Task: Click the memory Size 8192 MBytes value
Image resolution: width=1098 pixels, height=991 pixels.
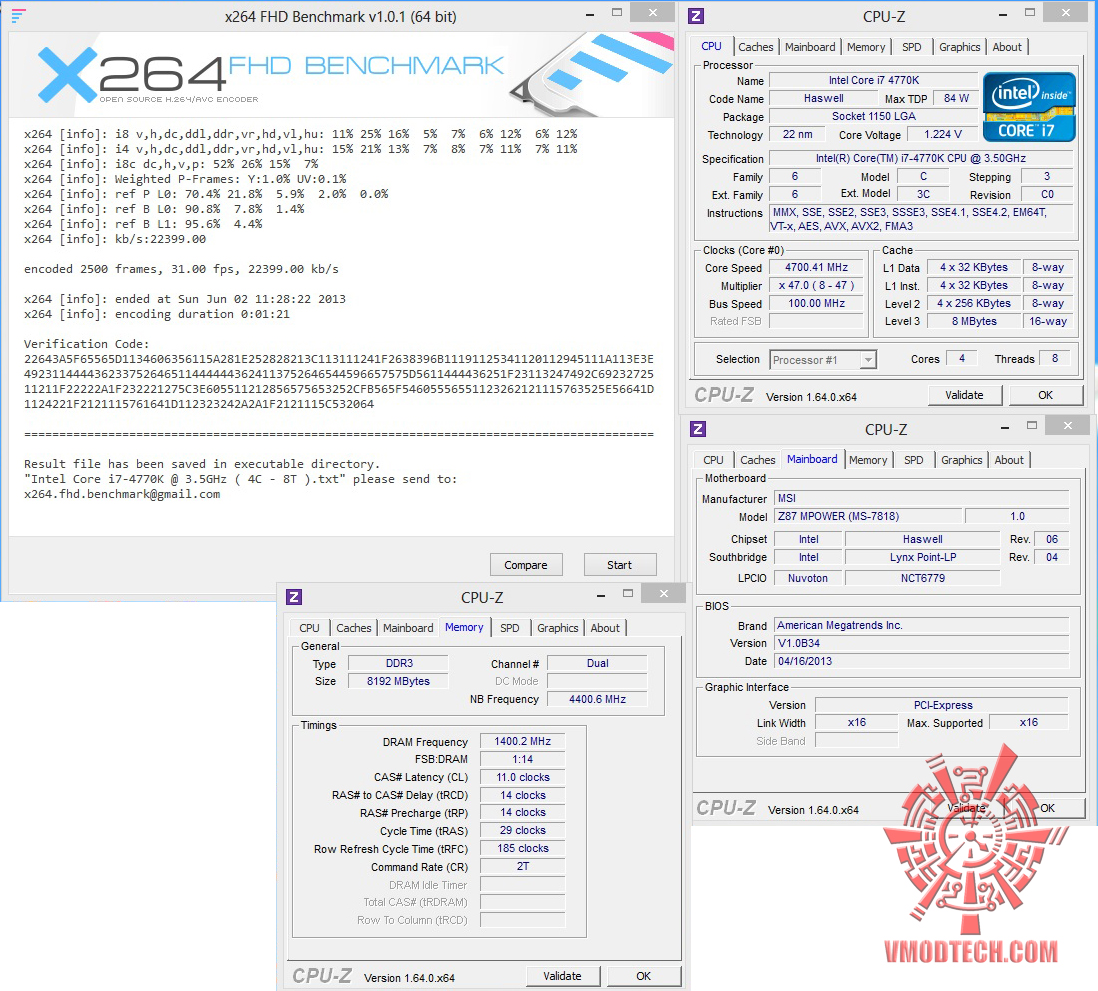Action: click(398, 681)
